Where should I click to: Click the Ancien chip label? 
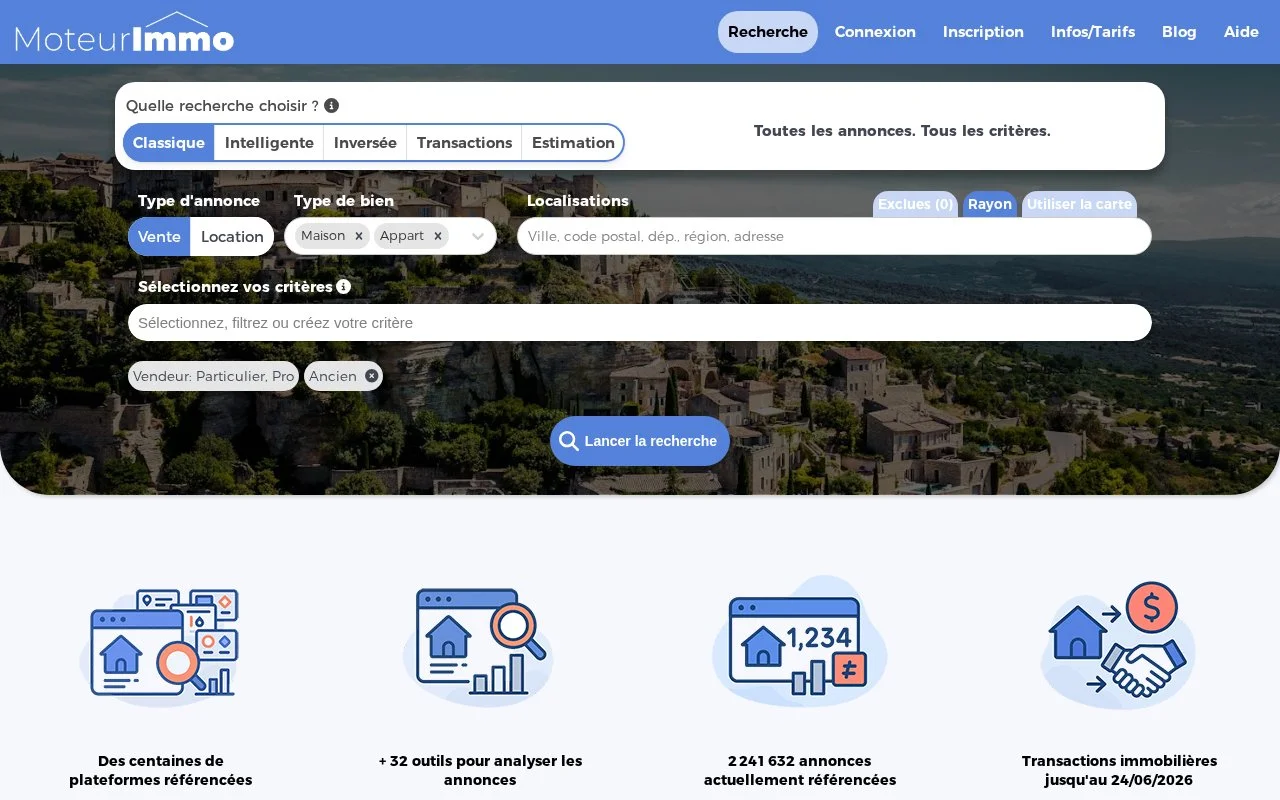[x=333, y=376]
